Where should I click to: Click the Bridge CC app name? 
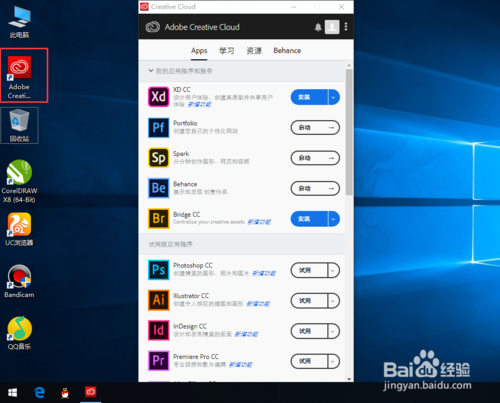[x=187, y=215]
